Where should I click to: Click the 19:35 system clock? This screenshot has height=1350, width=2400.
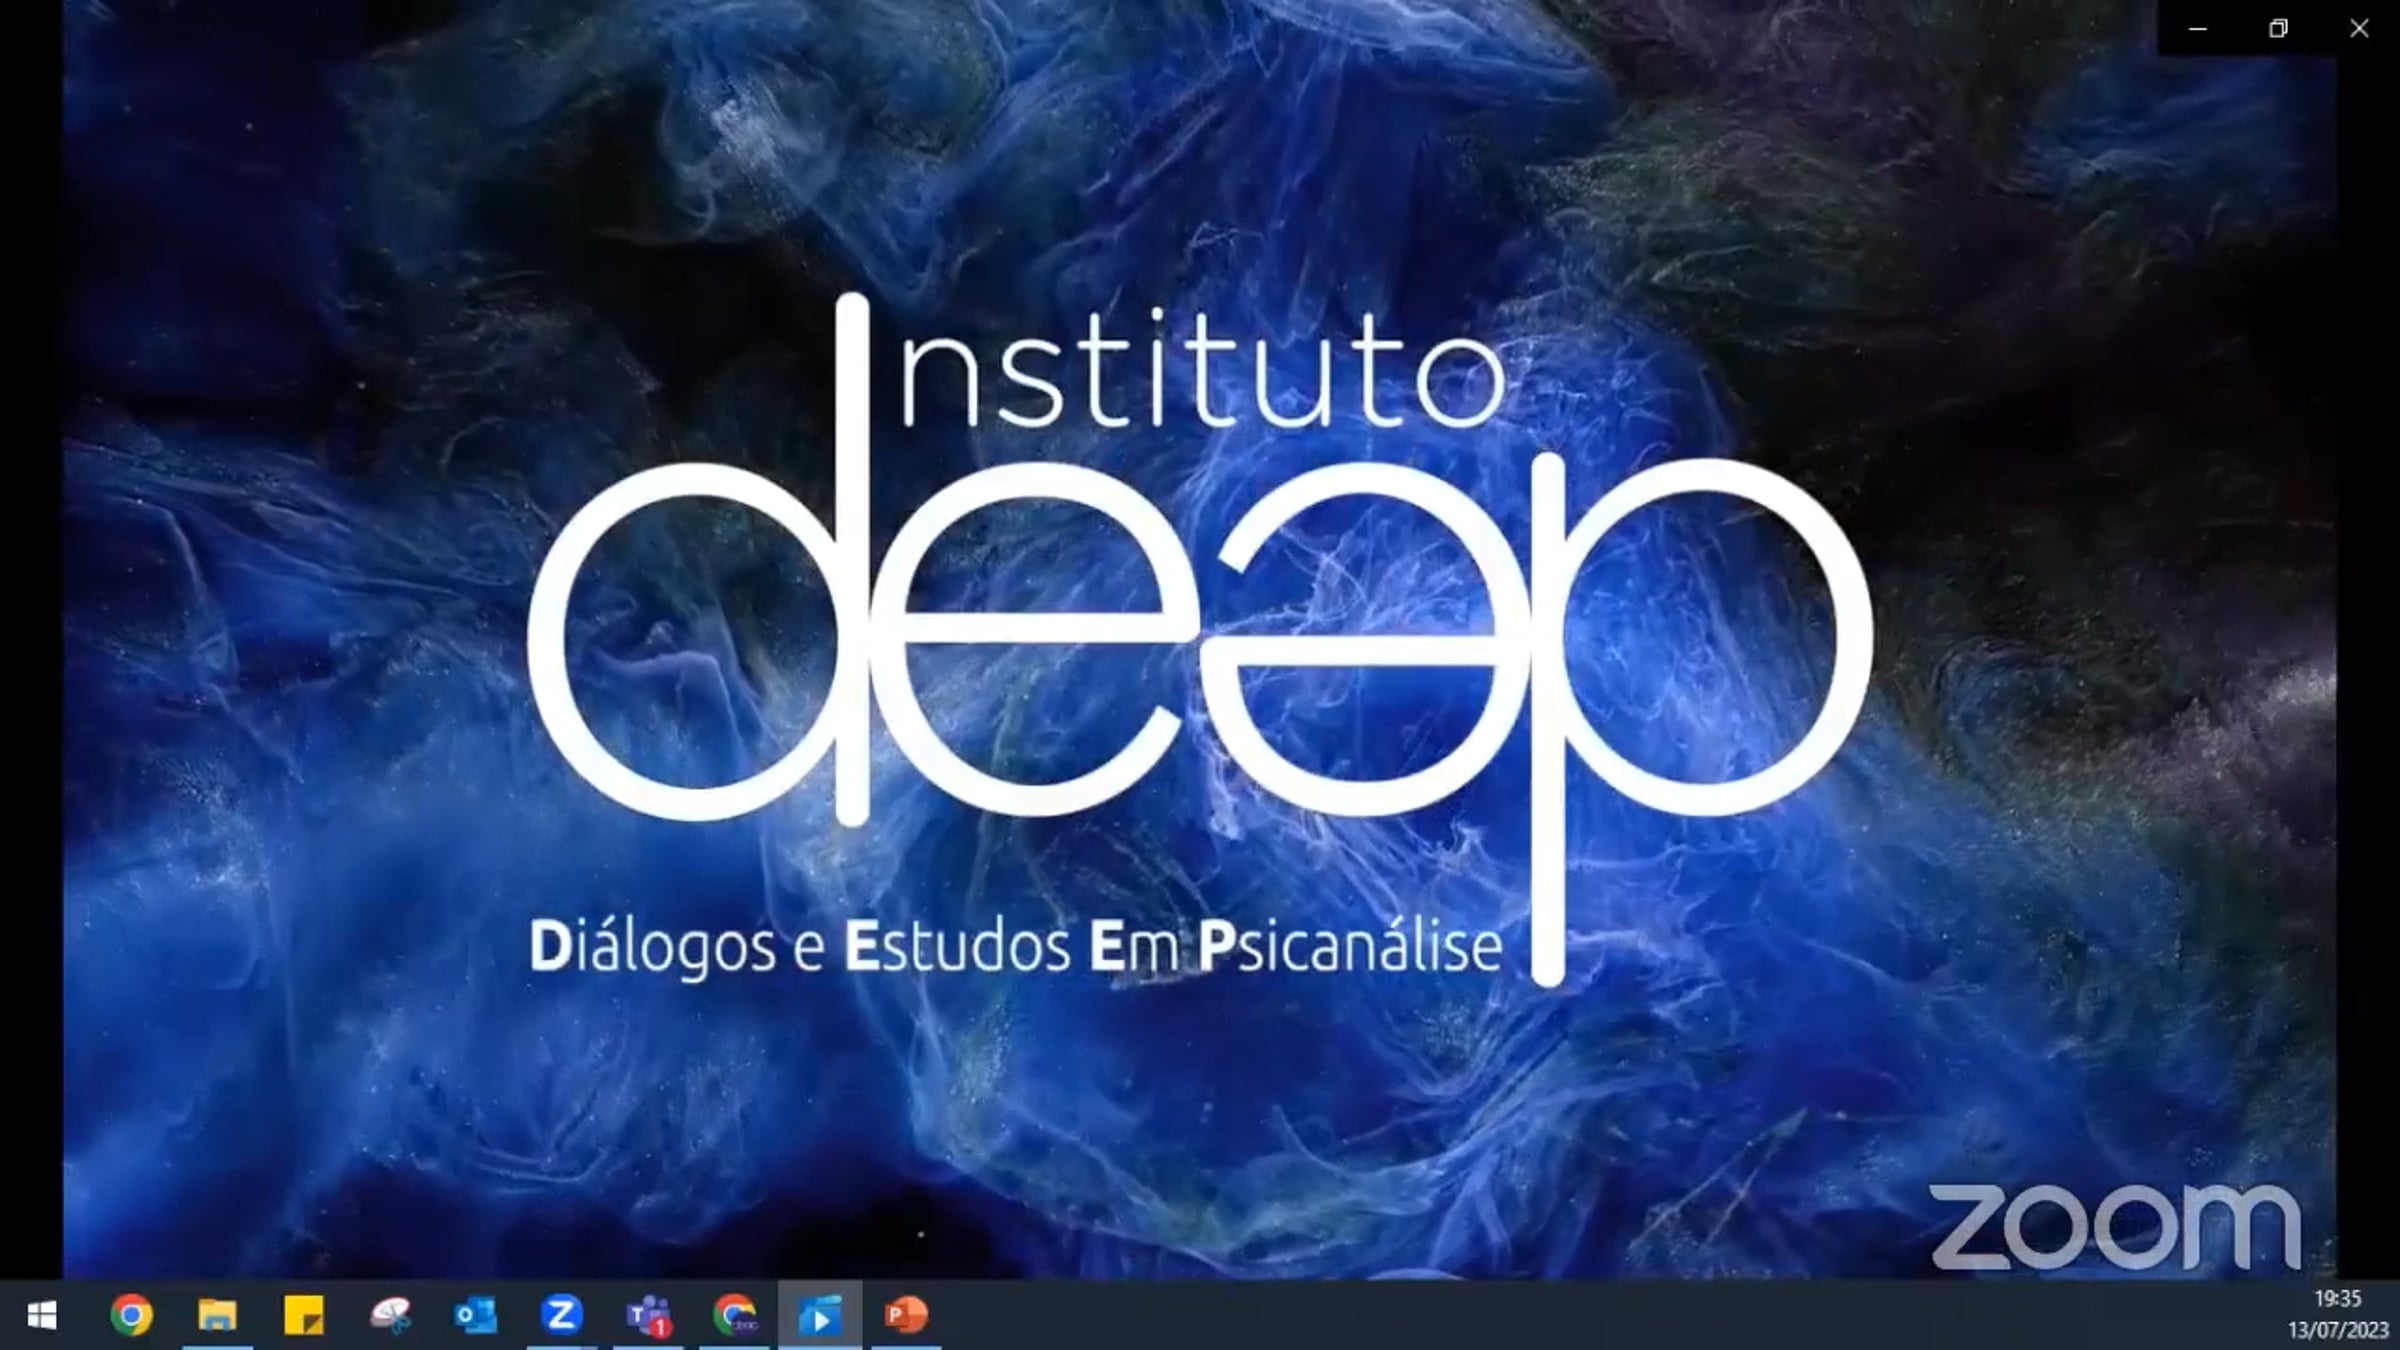coord(2337,1299)
